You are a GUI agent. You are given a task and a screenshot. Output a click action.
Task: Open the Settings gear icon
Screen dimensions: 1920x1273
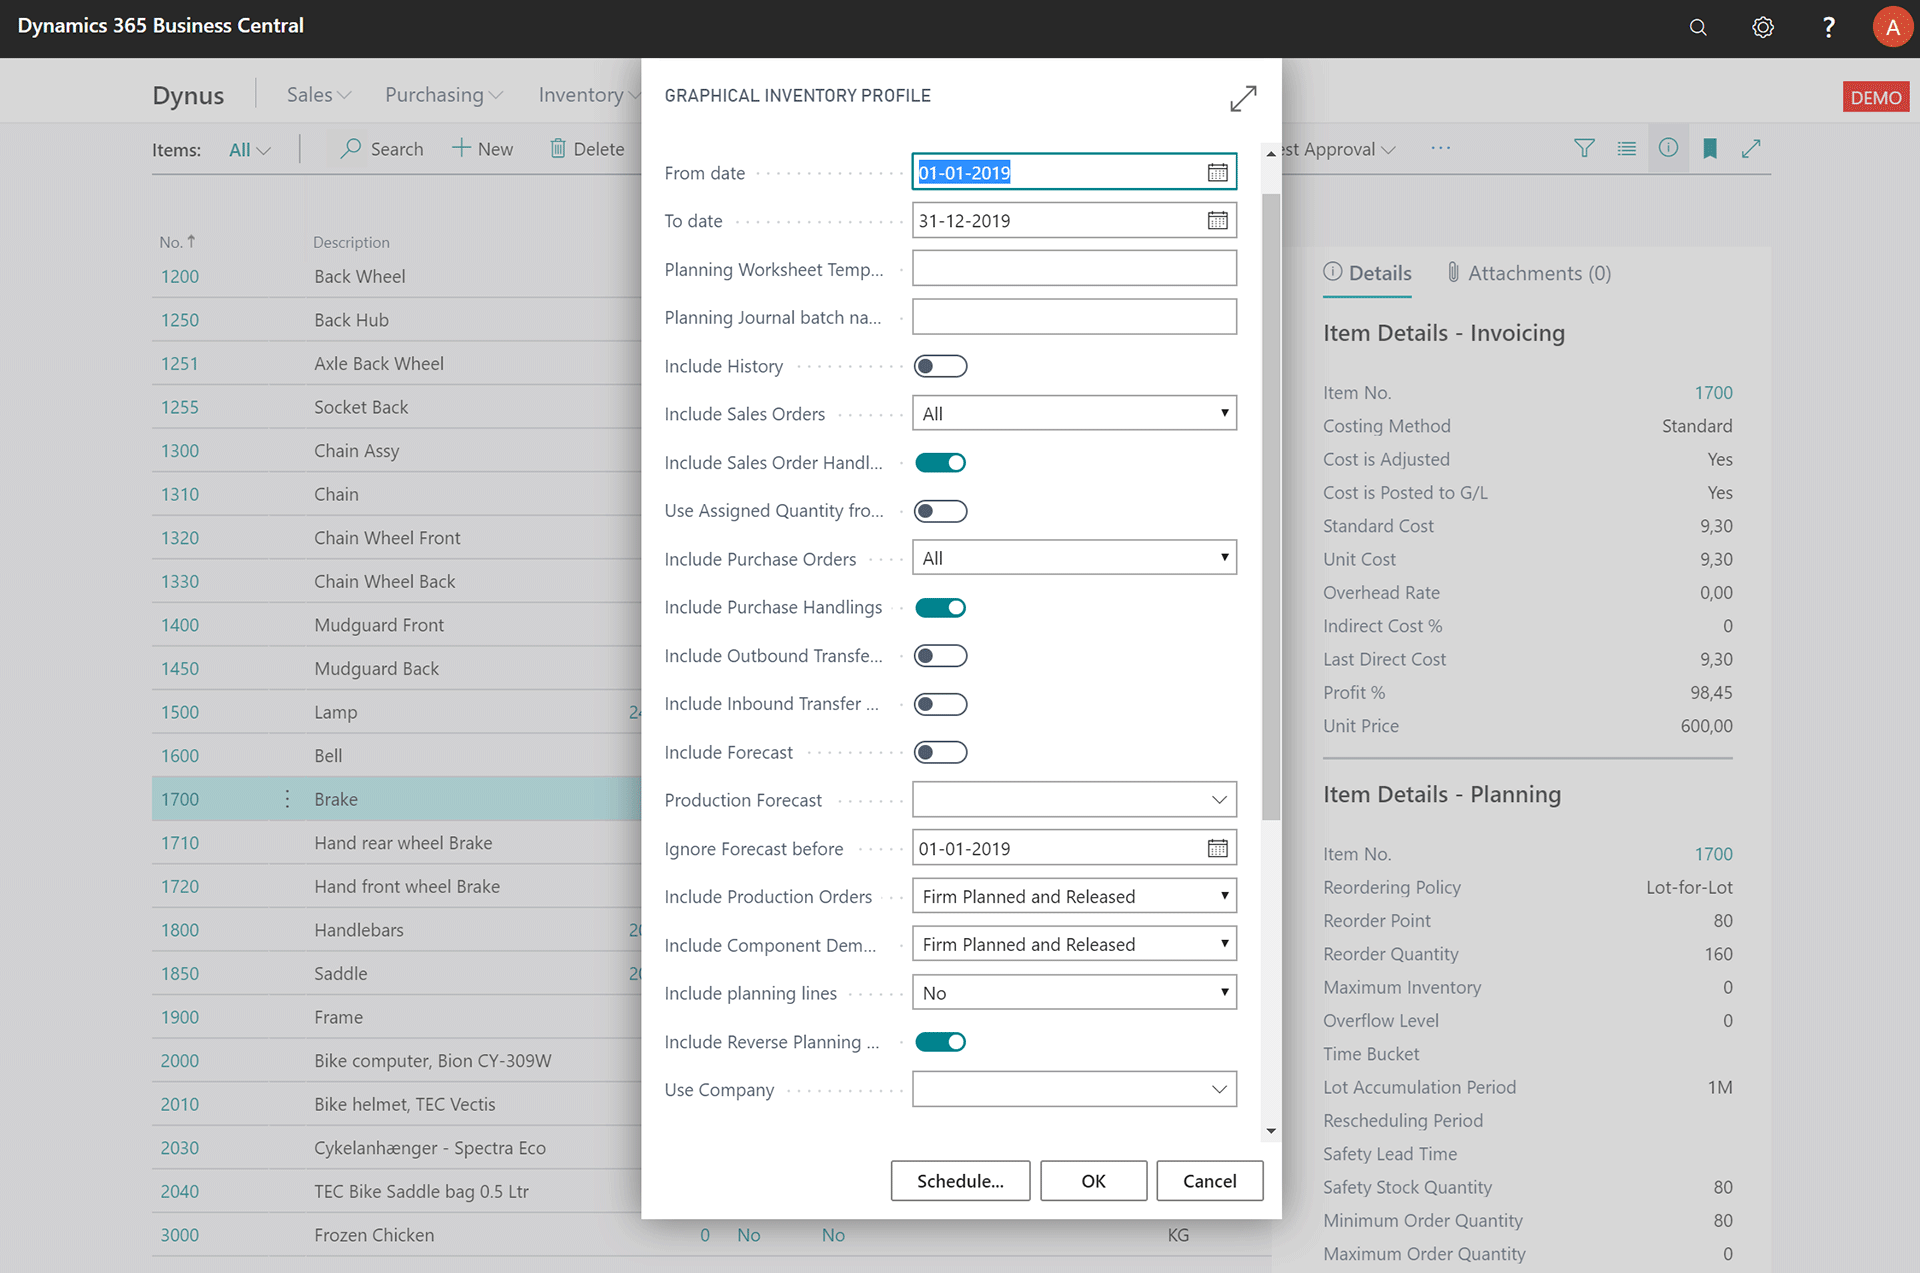(1762, 27)
